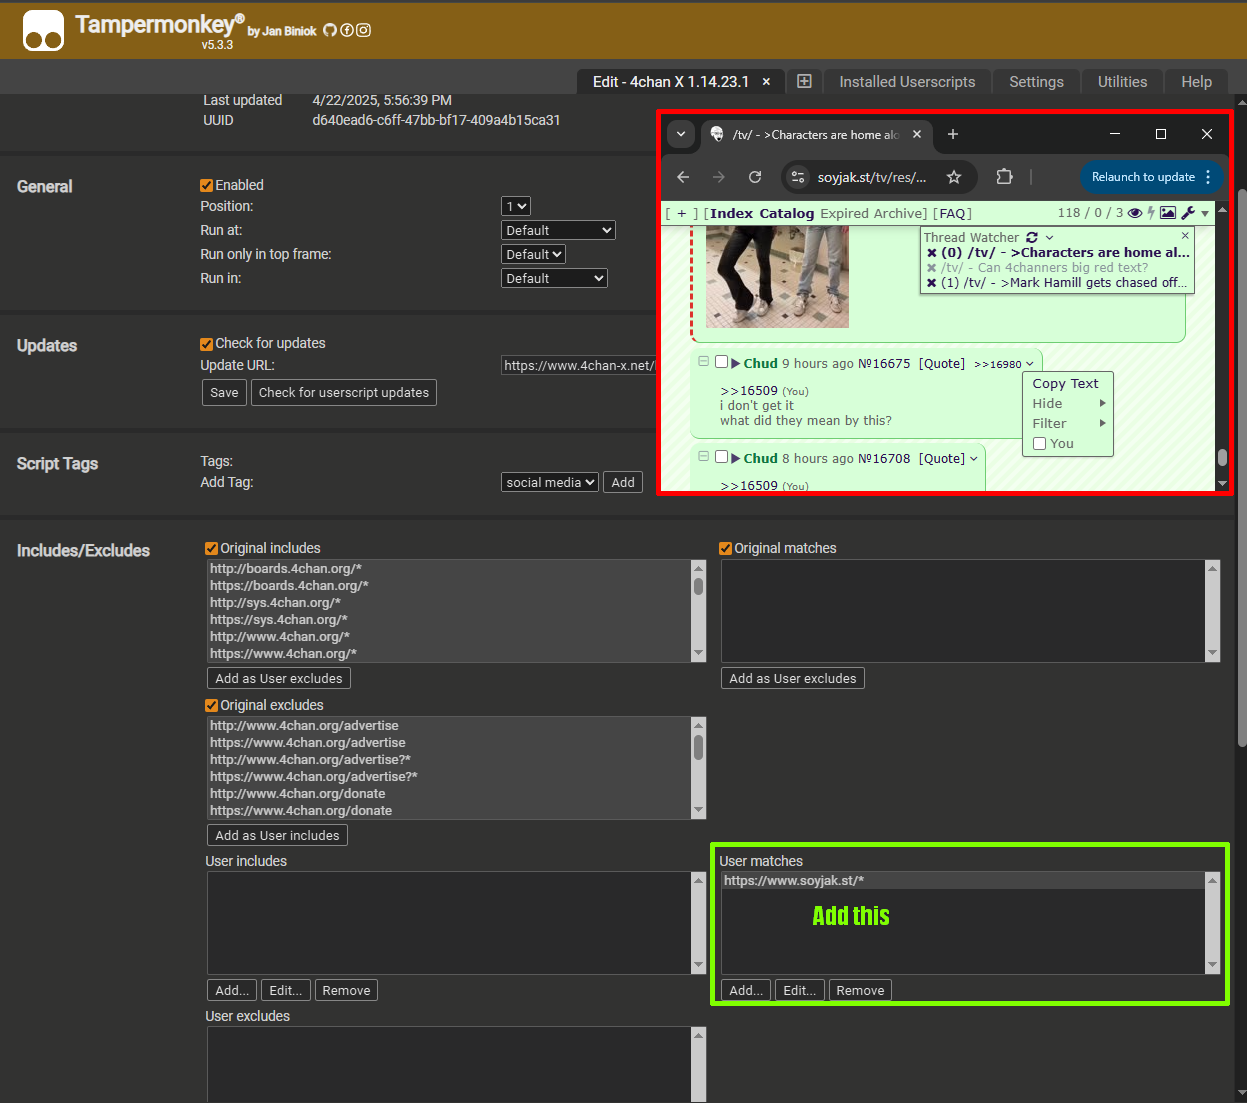Open the Run at dropdown
Image resolution: width=1247 pixels, height=1103 pixels.
click(x=558, y=230)
